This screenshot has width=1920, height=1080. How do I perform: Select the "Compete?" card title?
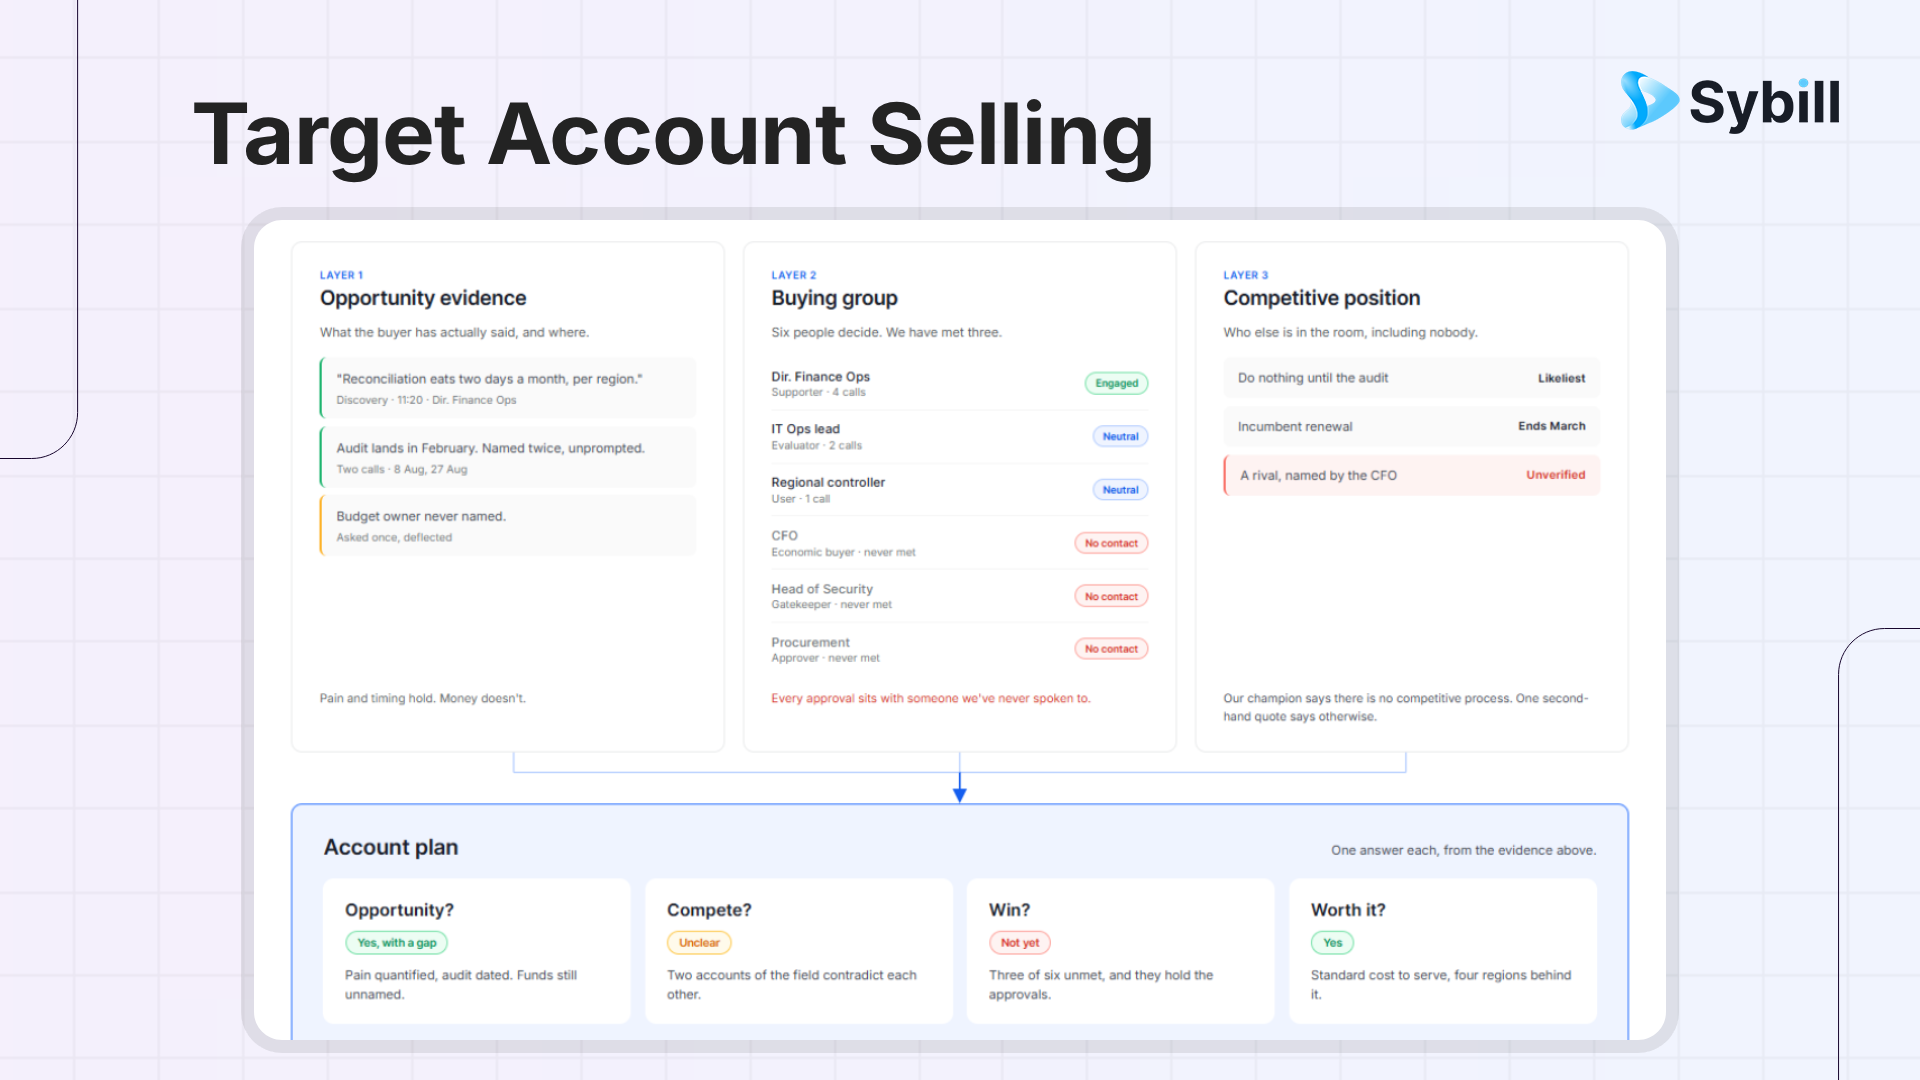pos(709,910)
